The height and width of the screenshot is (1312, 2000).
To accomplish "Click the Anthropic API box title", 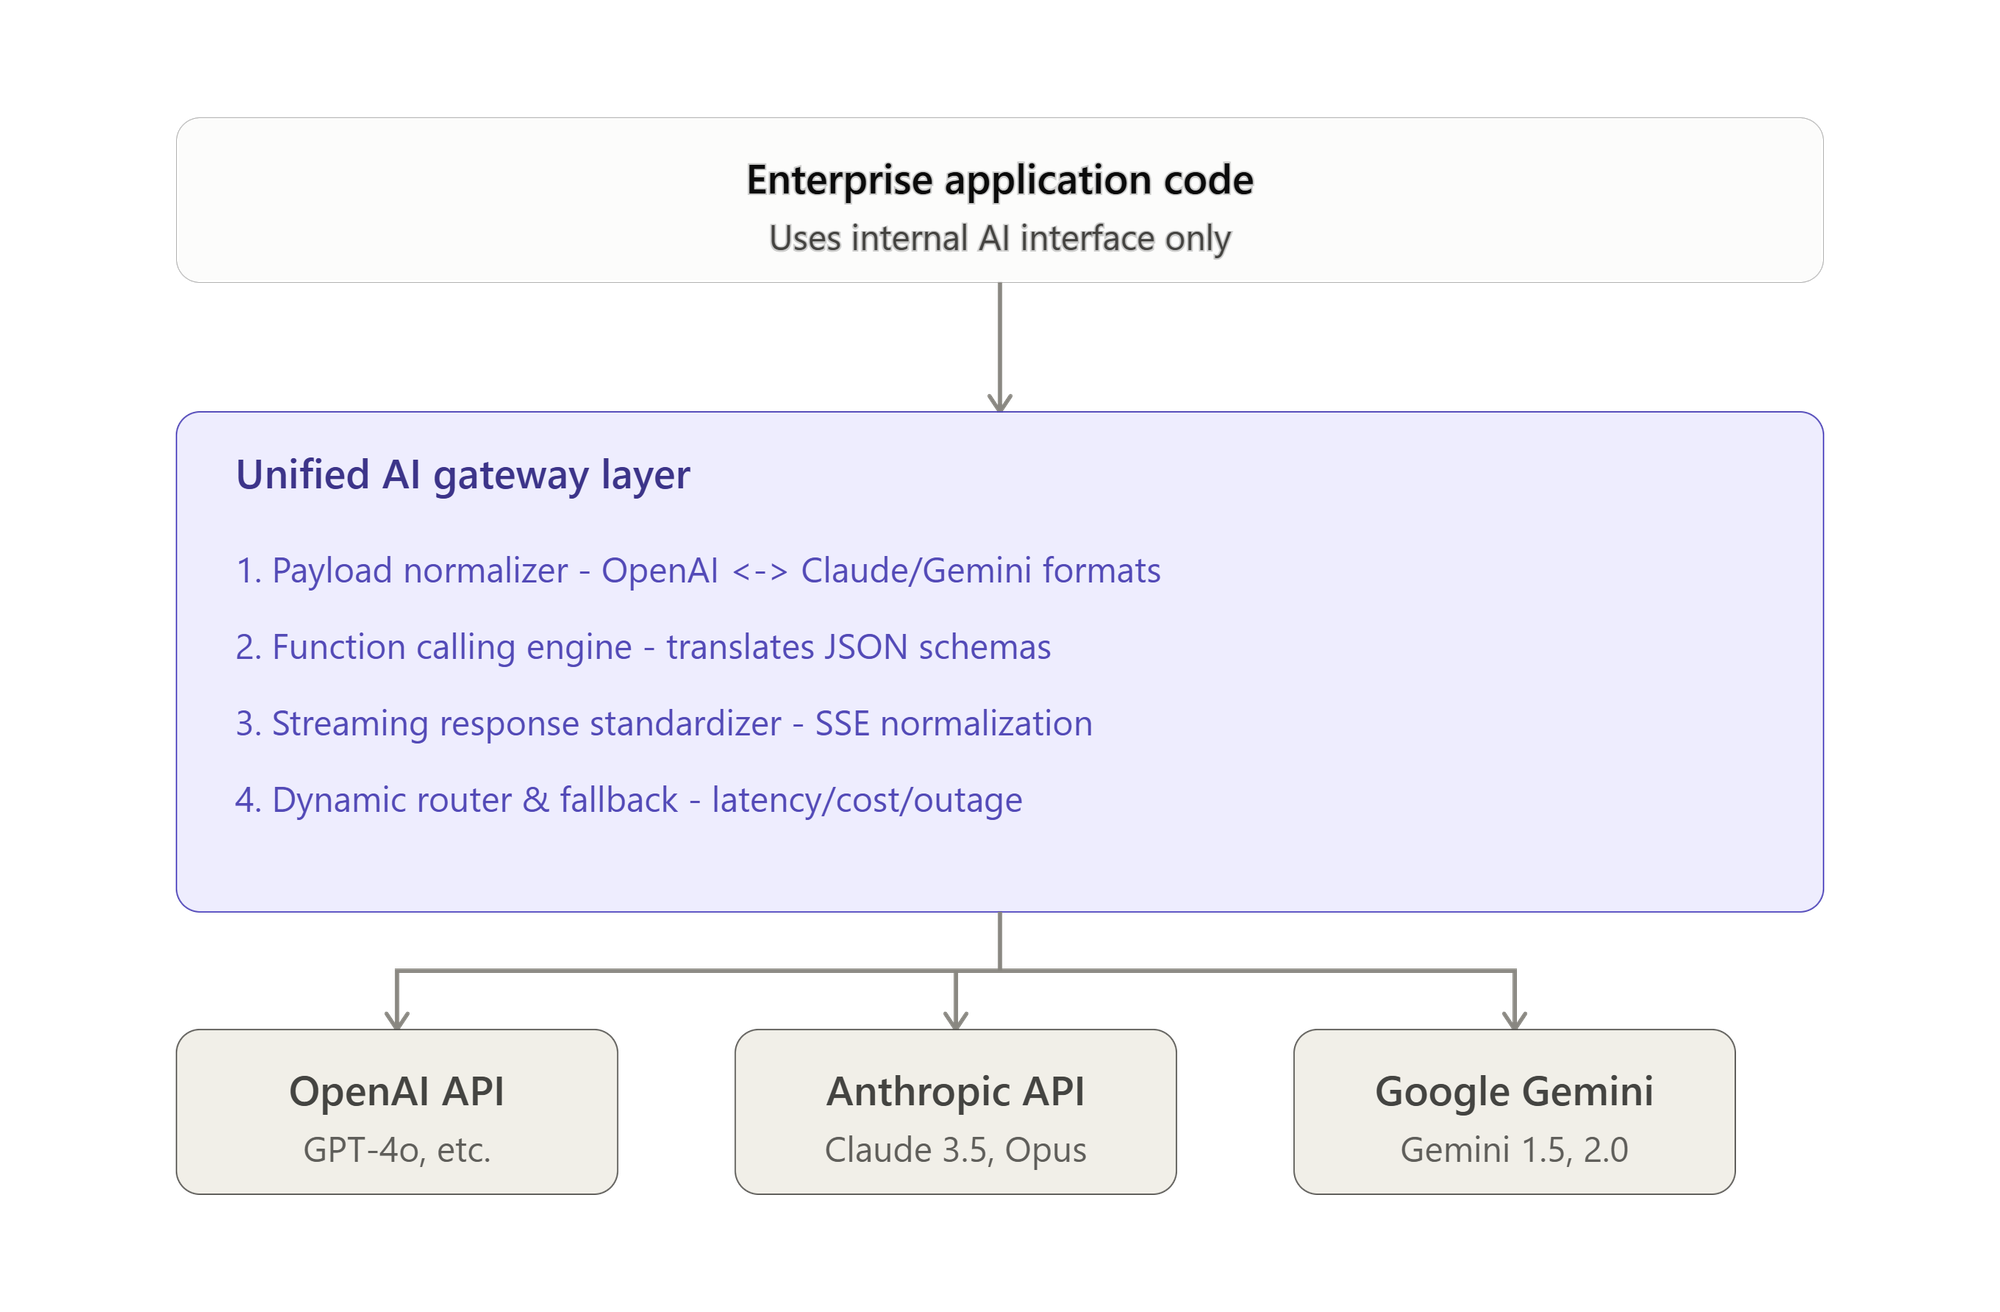I will click(x=956, y=1092).
